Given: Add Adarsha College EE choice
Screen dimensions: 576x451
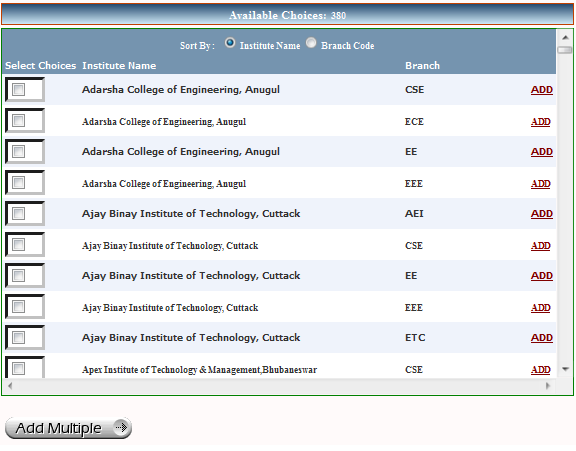Looking at the screenshot, I should pyautogui.click(x=541, y=152).
